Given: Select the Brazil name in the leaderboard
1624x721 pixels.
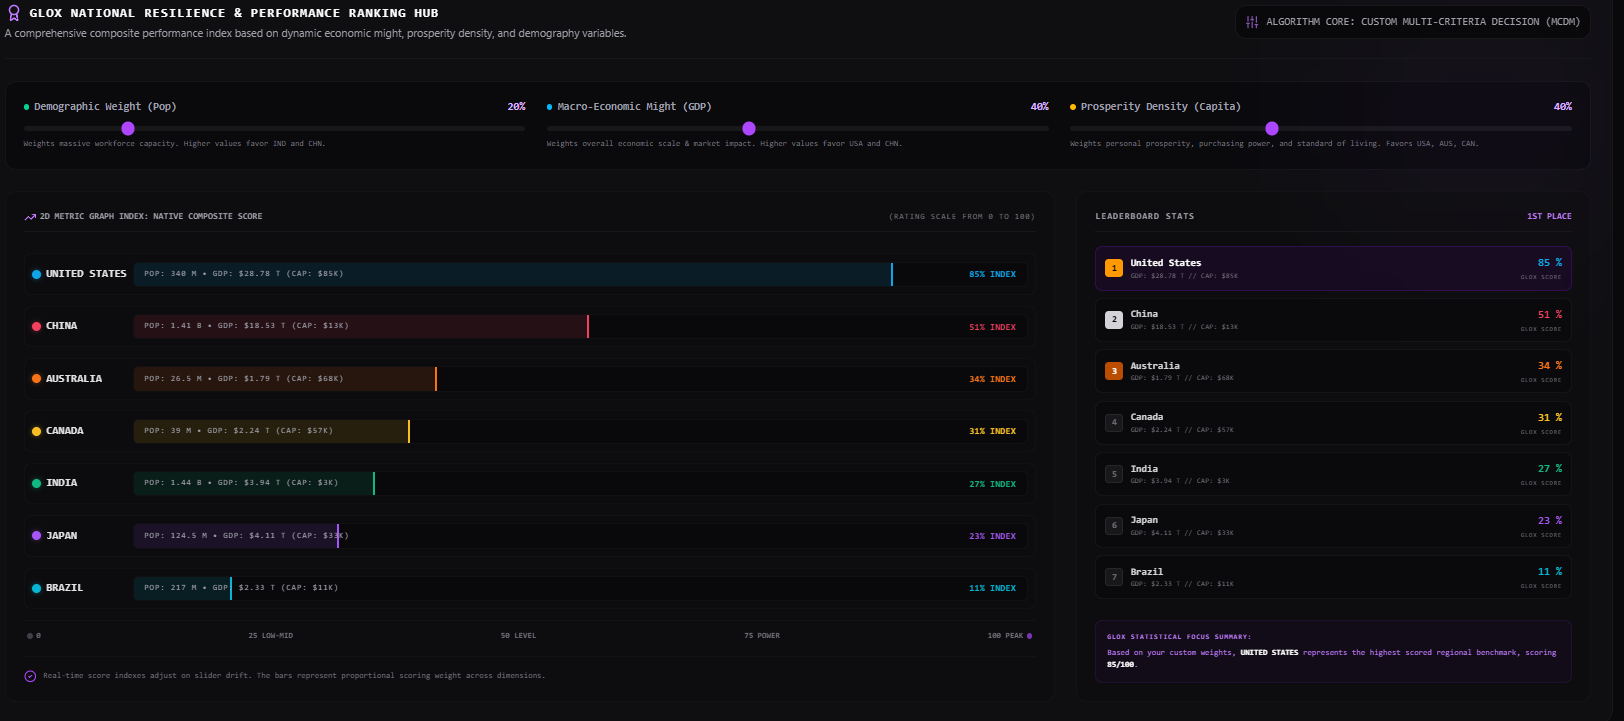Looking at the screenshot, I should pos(1147,572).
